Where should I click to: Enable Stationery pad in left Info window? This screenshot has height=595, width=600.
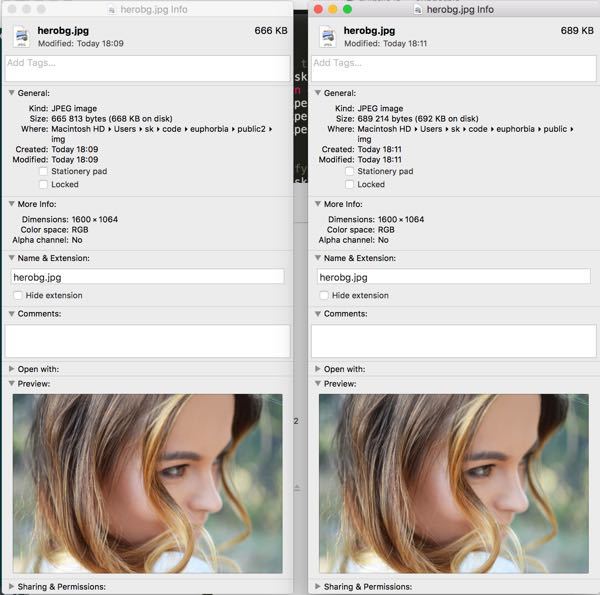(x=44, y=171)
